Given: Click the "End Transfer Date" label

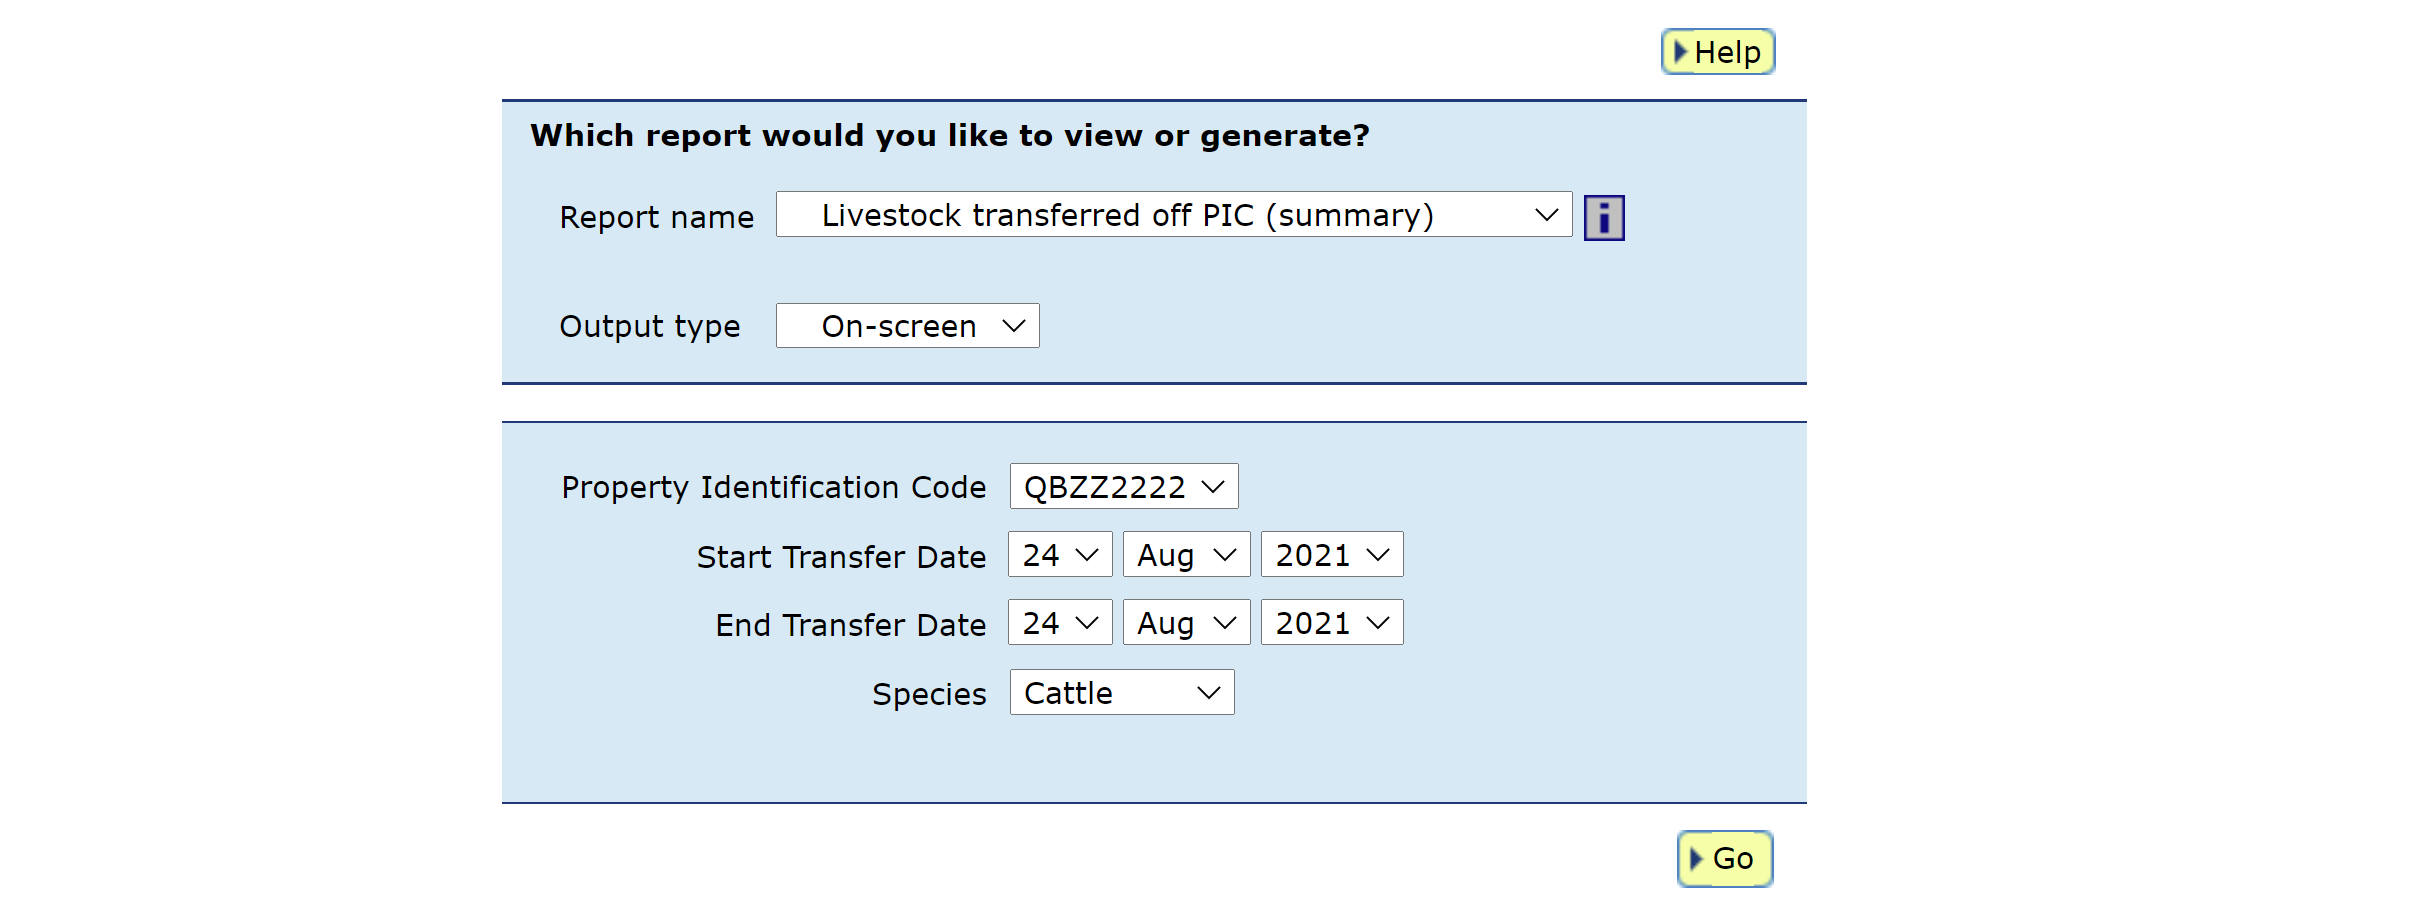Looking at the screenshot, I should click(x=850, y=625).
